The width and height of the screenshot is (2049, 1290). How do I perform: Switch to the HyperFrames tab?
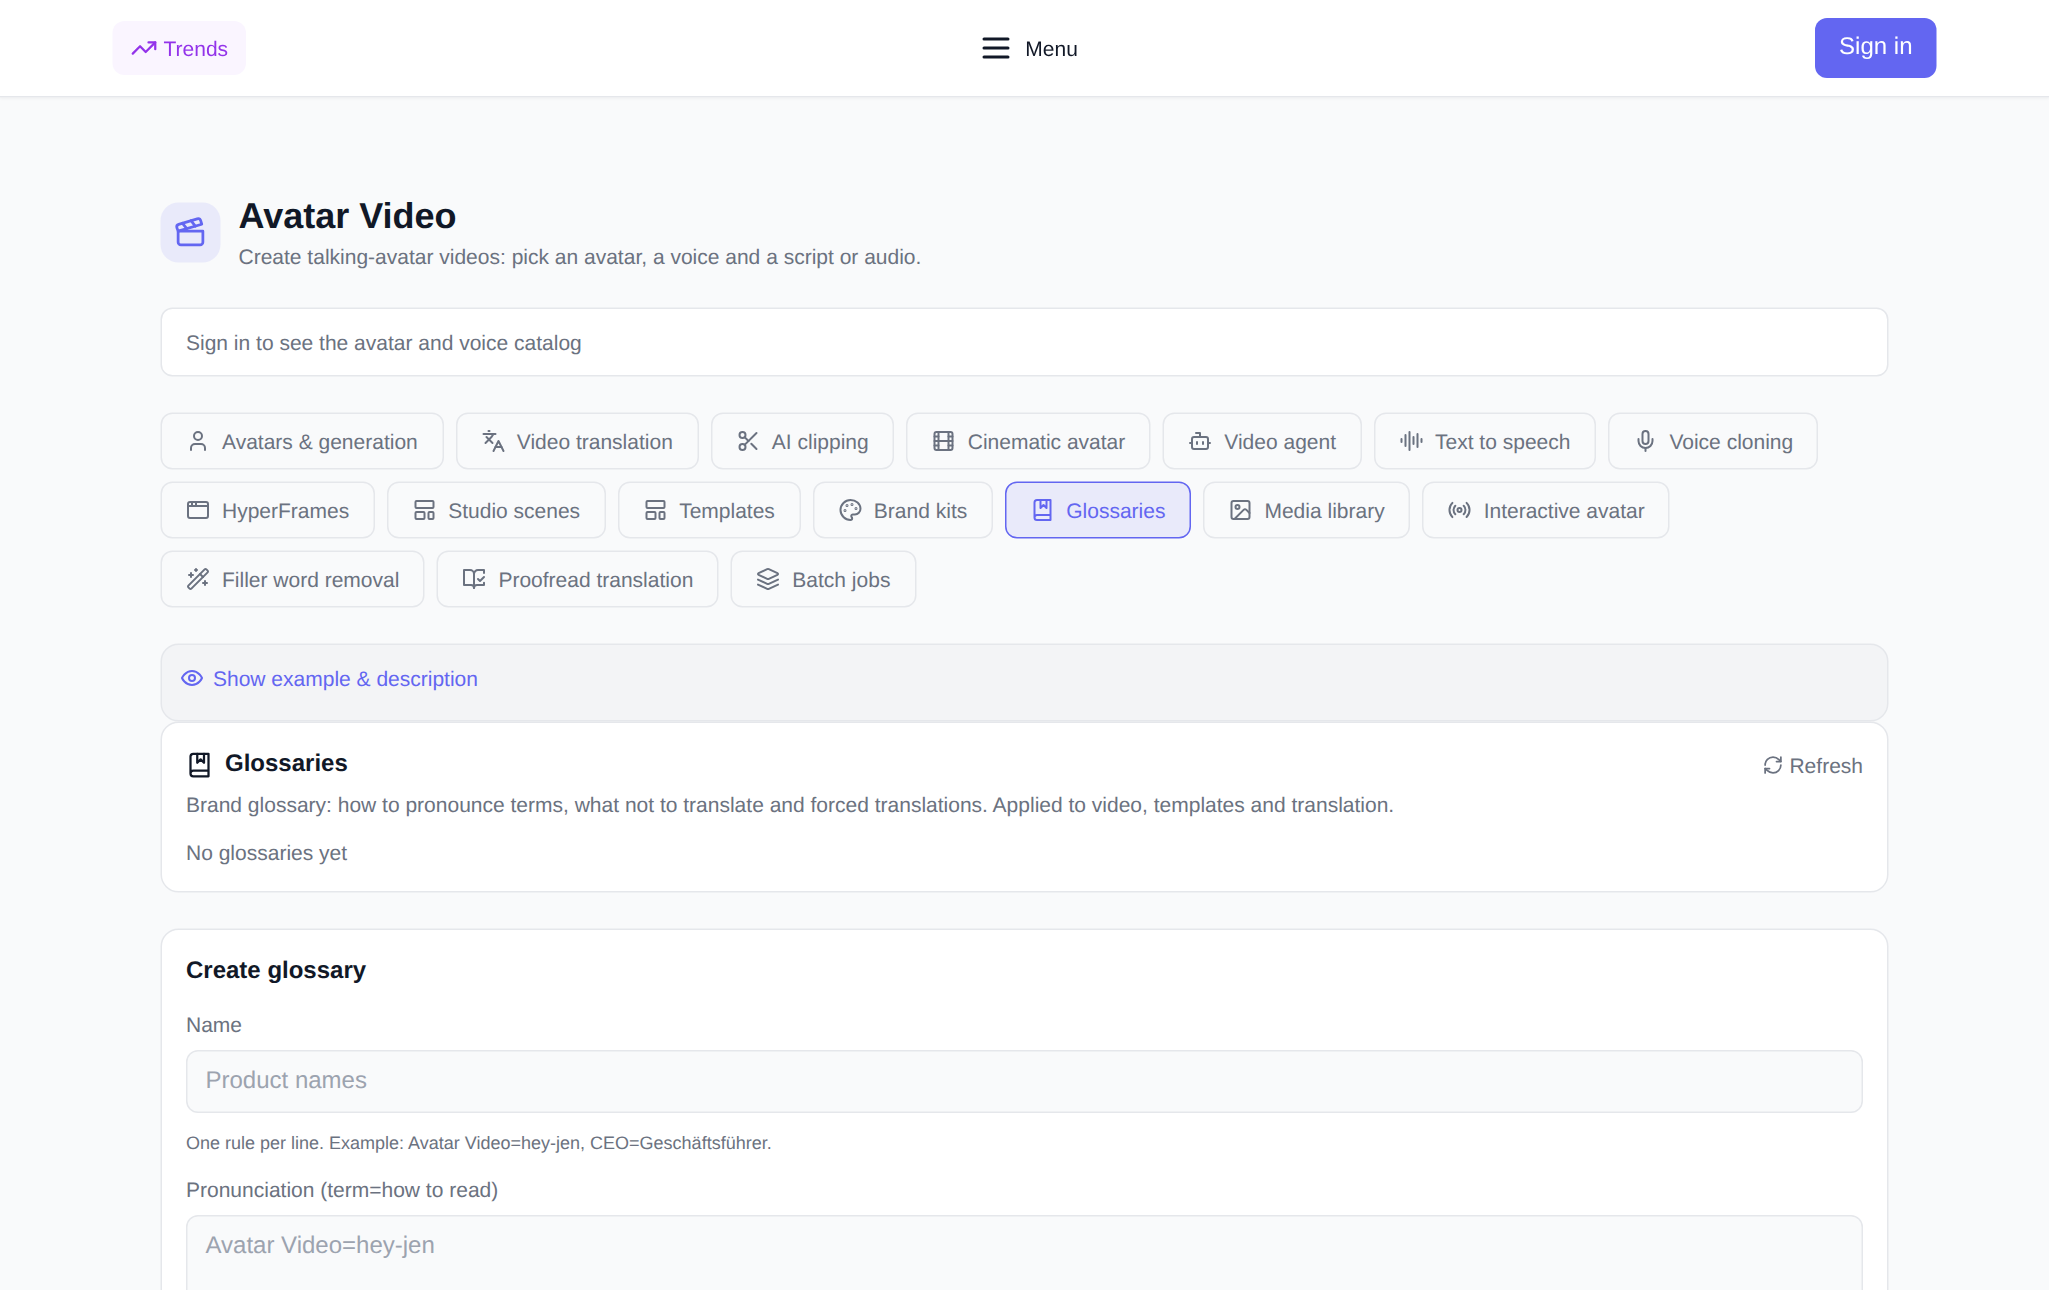[x=268, y=510]
